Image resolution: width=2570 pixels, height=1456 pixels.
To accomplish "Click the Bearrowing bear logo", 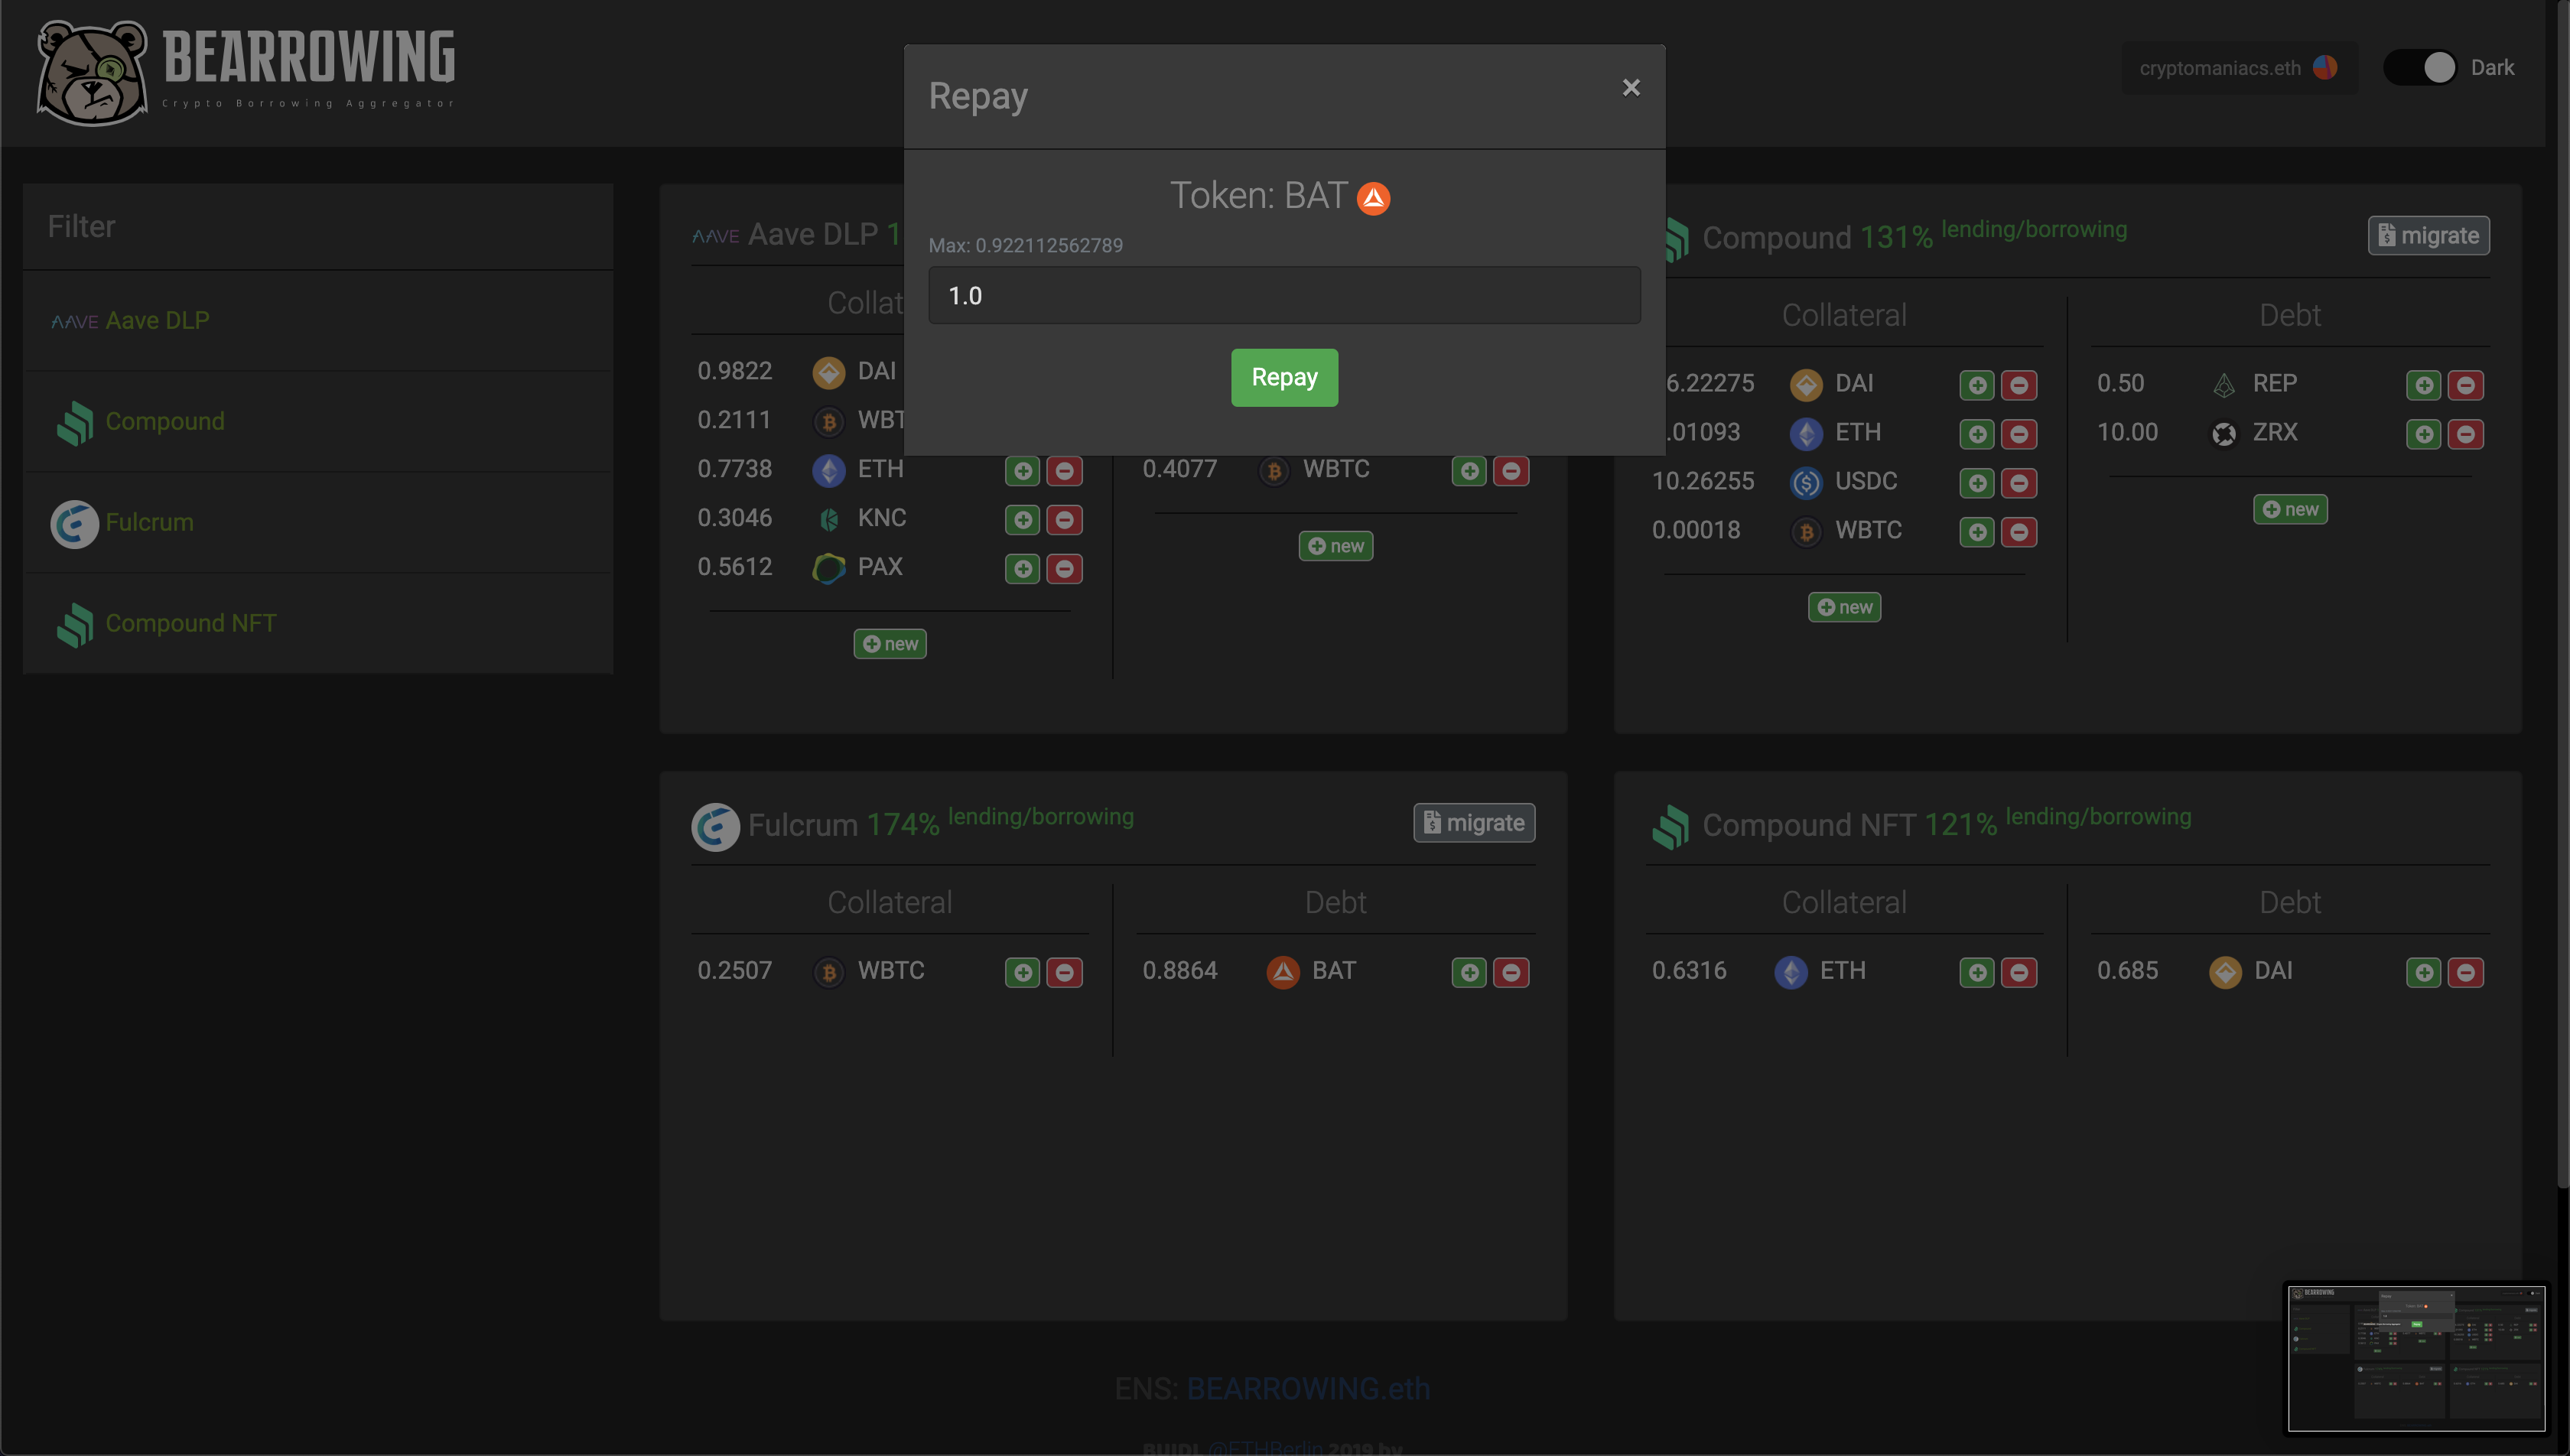I will (x=92, y=72).
